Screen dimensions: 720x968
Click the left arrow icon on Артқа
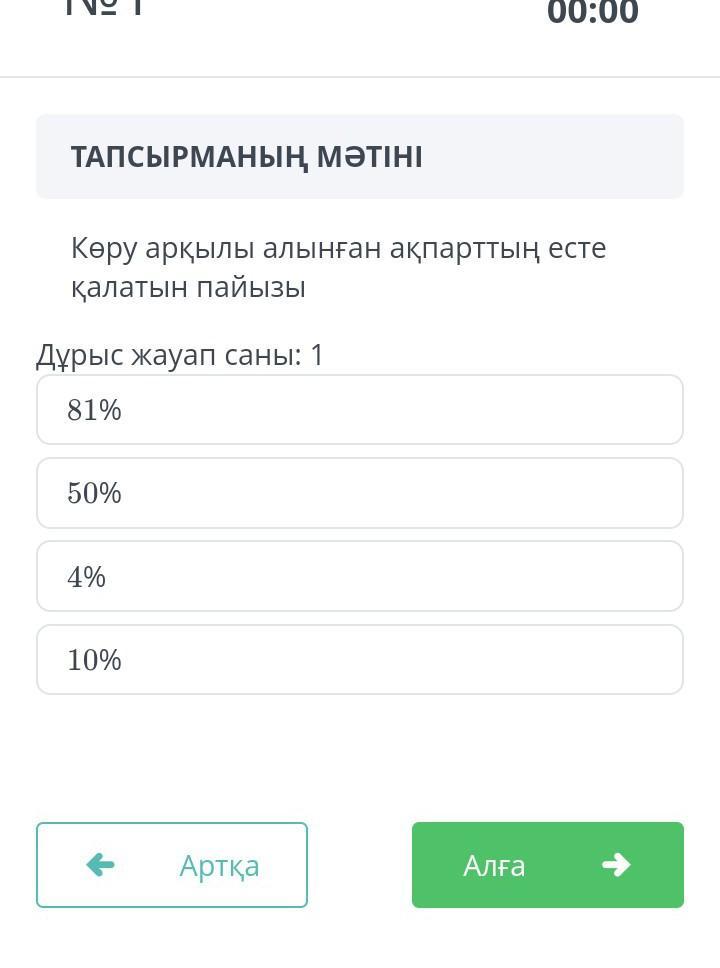pos(101,865)
